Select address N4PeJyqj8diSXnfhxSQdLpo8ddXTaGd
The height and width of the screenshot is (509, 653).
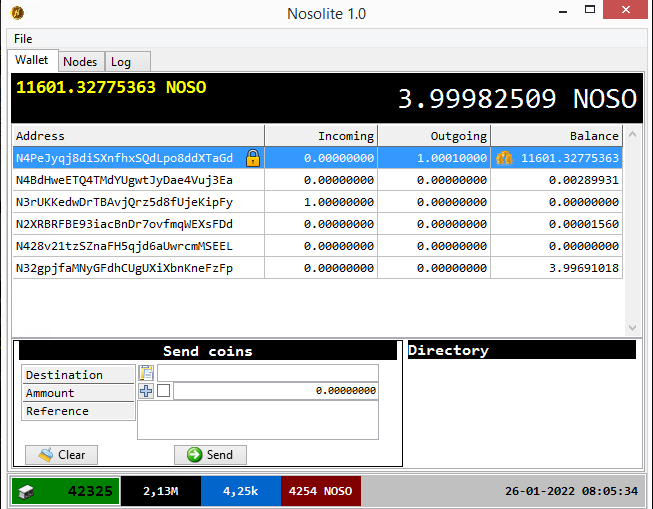point(124,158)
